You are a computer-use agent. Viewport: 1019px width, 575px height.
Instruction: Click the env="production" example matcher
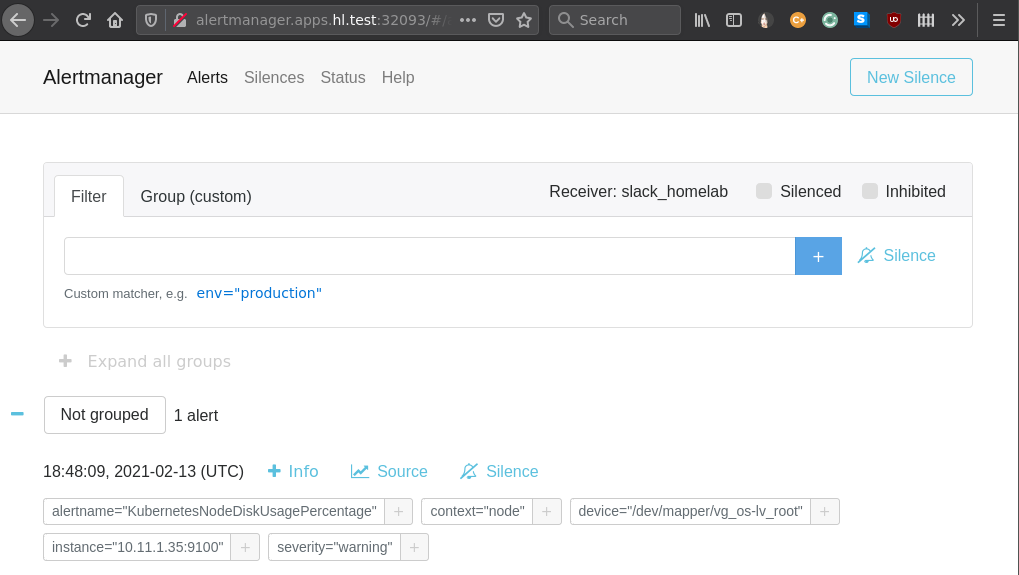point(259,293)
